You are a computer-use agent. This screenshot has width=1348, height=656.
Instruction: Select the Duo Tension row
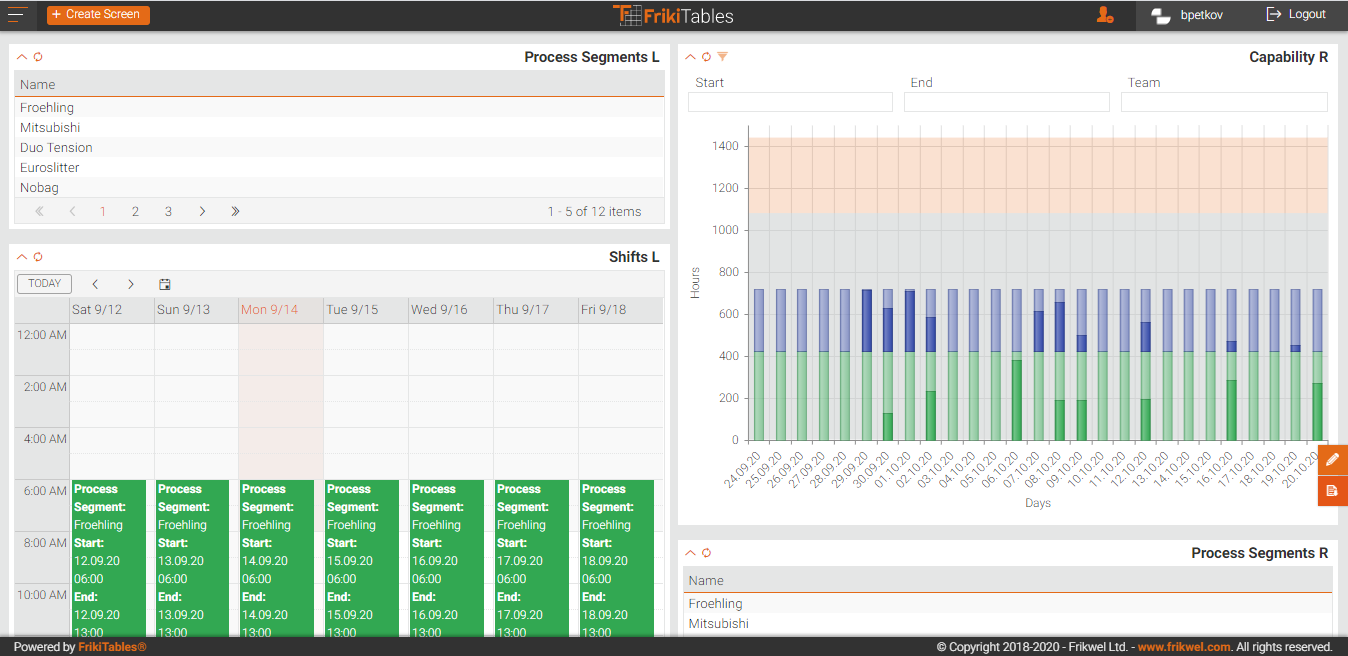(x=56, y=147)
